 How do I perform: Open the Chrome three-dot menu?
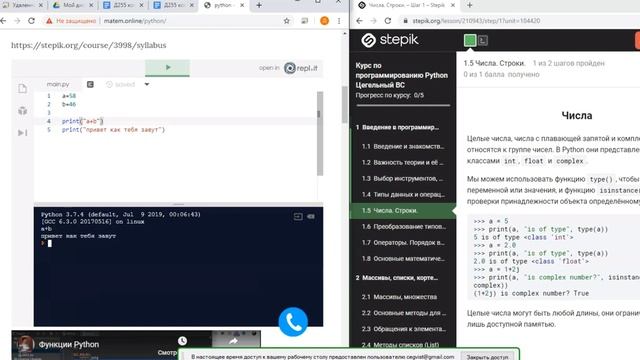[339, 21]
